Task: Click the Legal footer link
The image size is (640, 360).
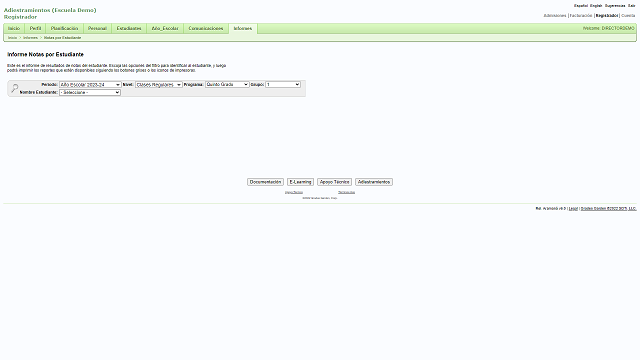Action: pyautogui.click(x=573, y=209)
